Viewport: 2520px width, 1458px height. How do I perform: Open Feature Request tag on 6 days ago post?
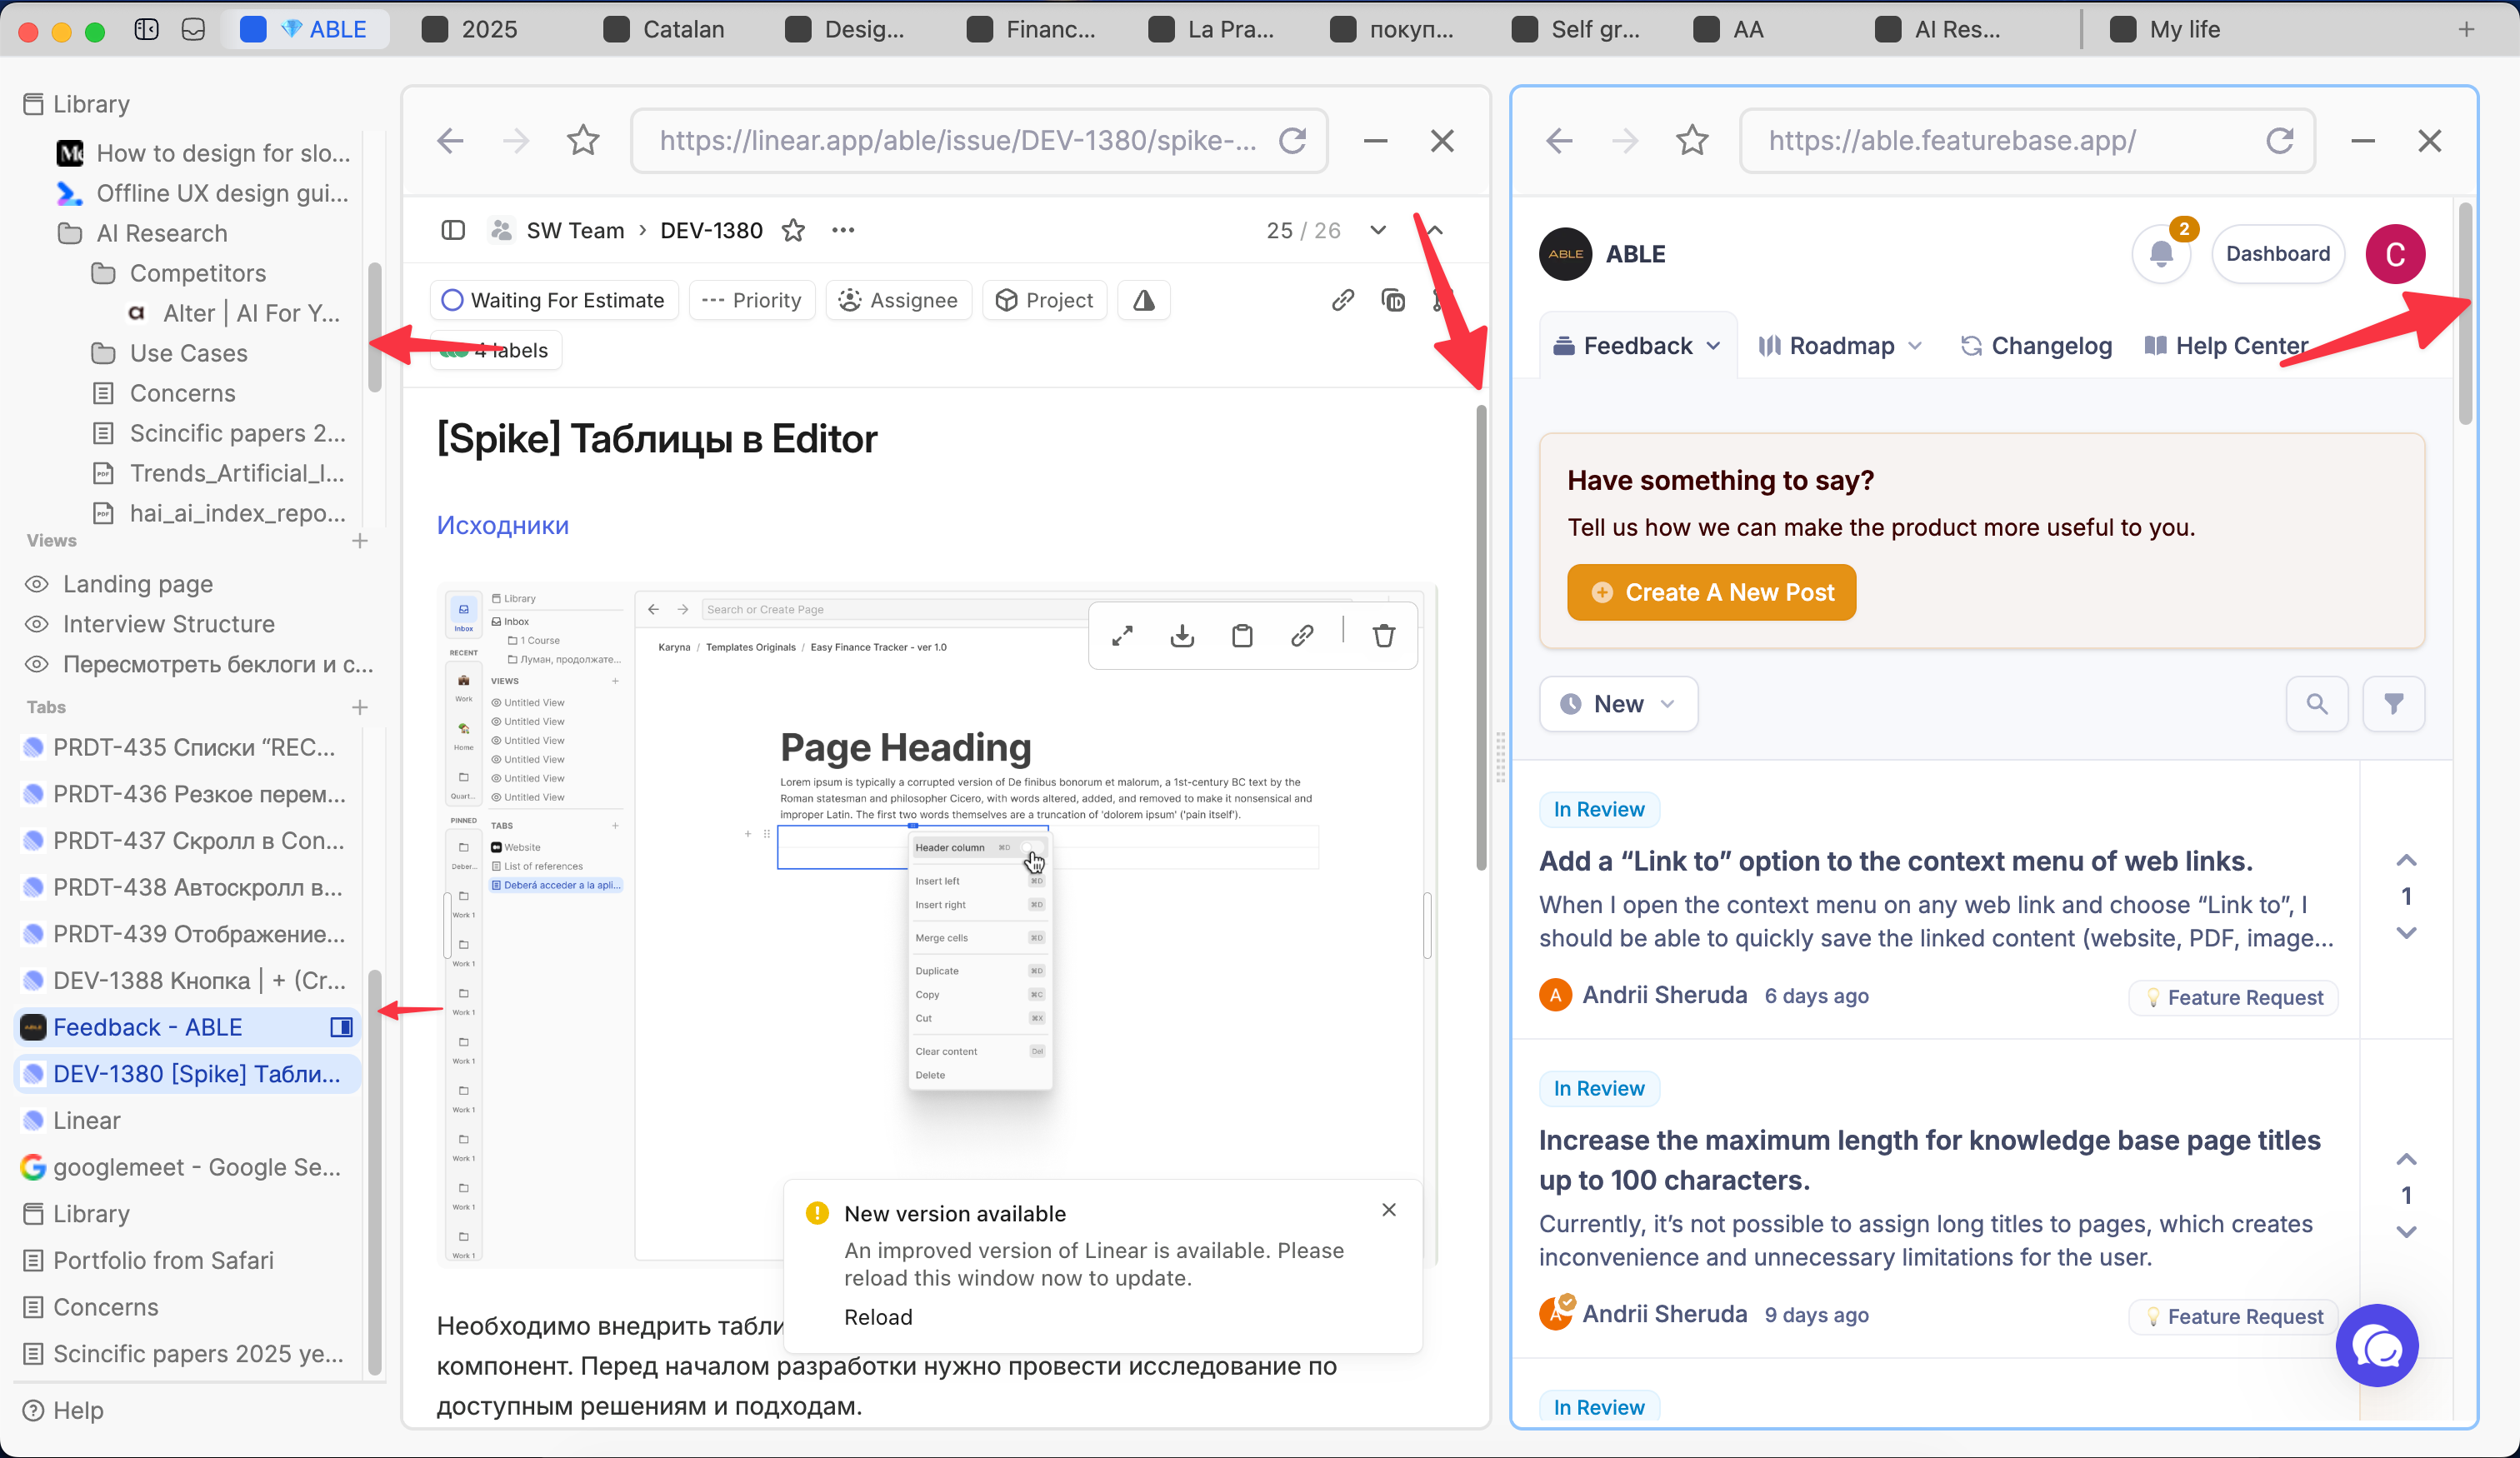(x=2233, y=997)
